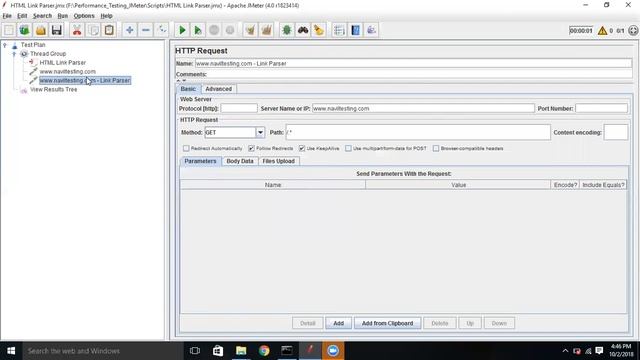Image resolution: width=640 pixels, height=360 pixels.
Task: Uncheck Follow Redirects checkbox
Action: [251, 148]
